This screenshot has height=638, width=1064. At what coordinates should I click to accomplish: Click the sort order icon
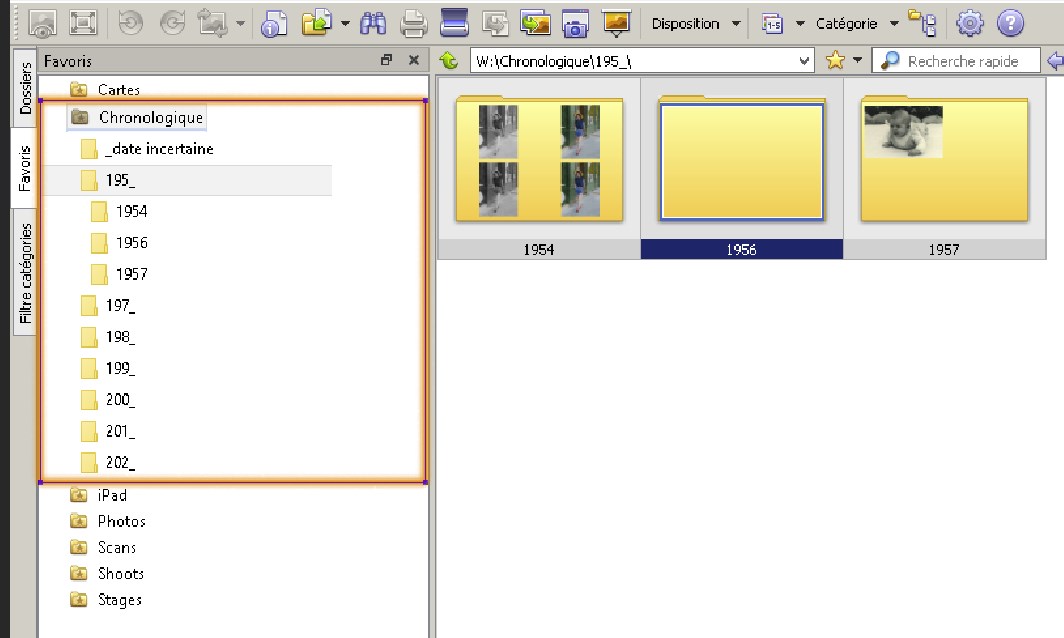click(x=772, y=24)
